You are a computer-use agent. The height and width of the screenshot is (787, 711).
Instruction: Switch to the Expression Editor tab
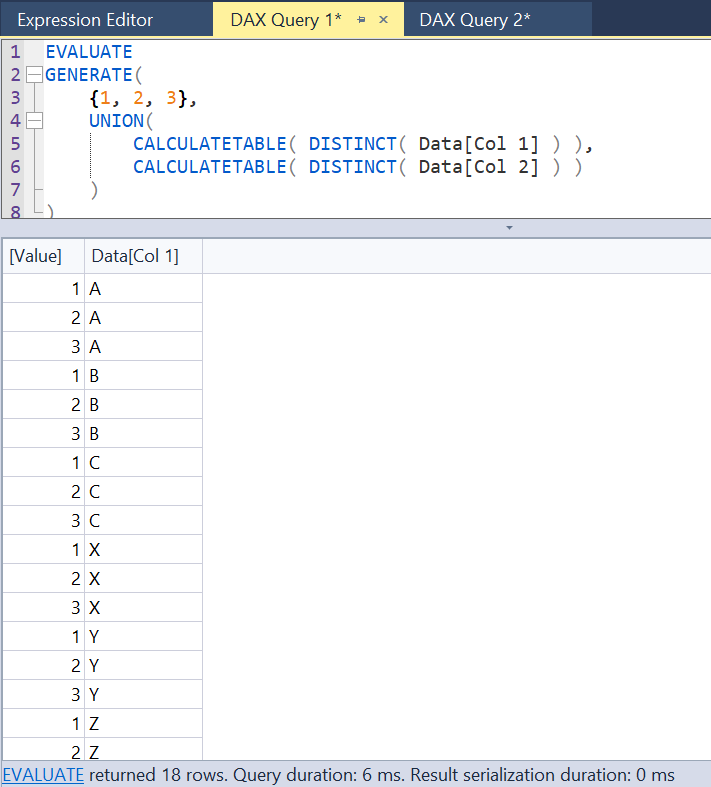(85, 20)
